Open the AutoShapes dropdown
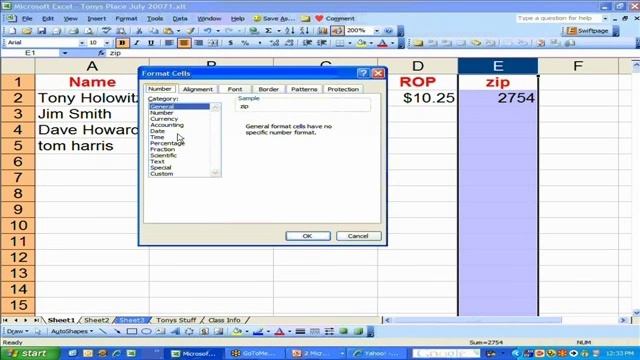640x360 pixels. coord(72,331)
